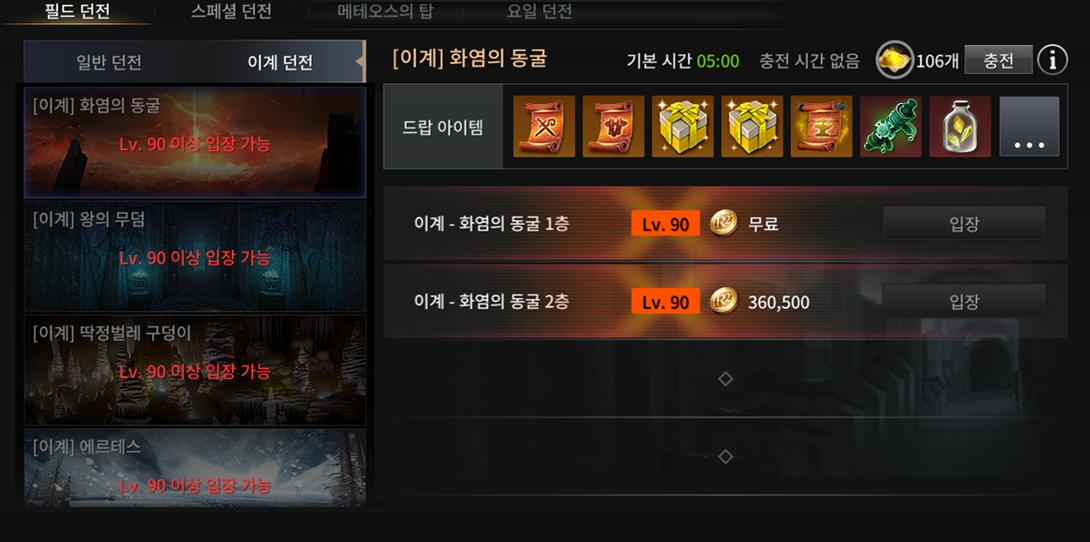Select the green rolled scroll drop item

[891, 126]
